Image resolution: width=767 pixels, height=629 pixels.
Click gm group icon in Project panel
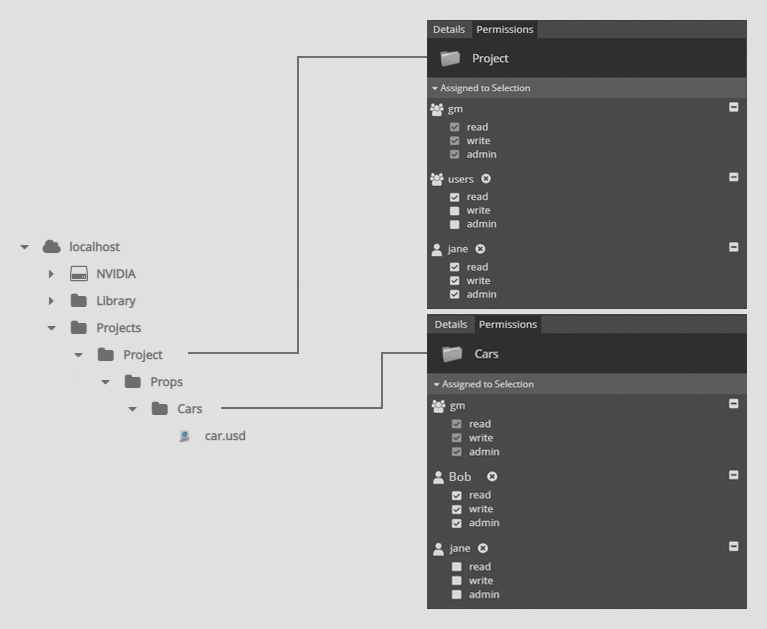point(437,110)
